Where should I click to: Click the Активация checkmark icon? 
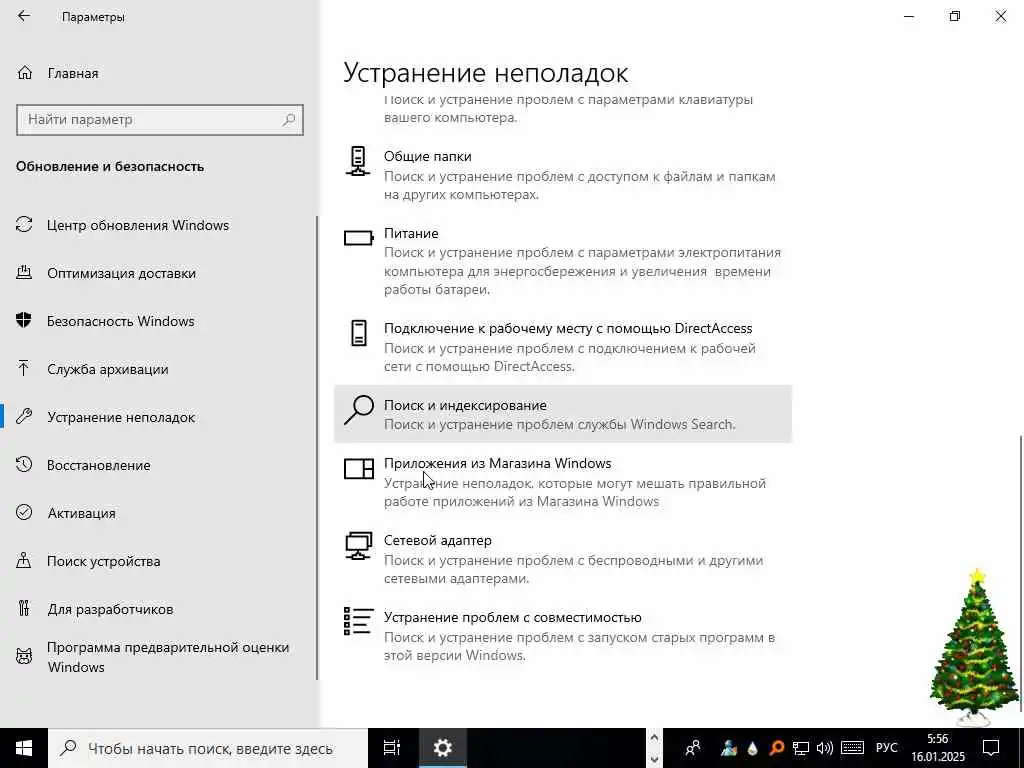24,513
